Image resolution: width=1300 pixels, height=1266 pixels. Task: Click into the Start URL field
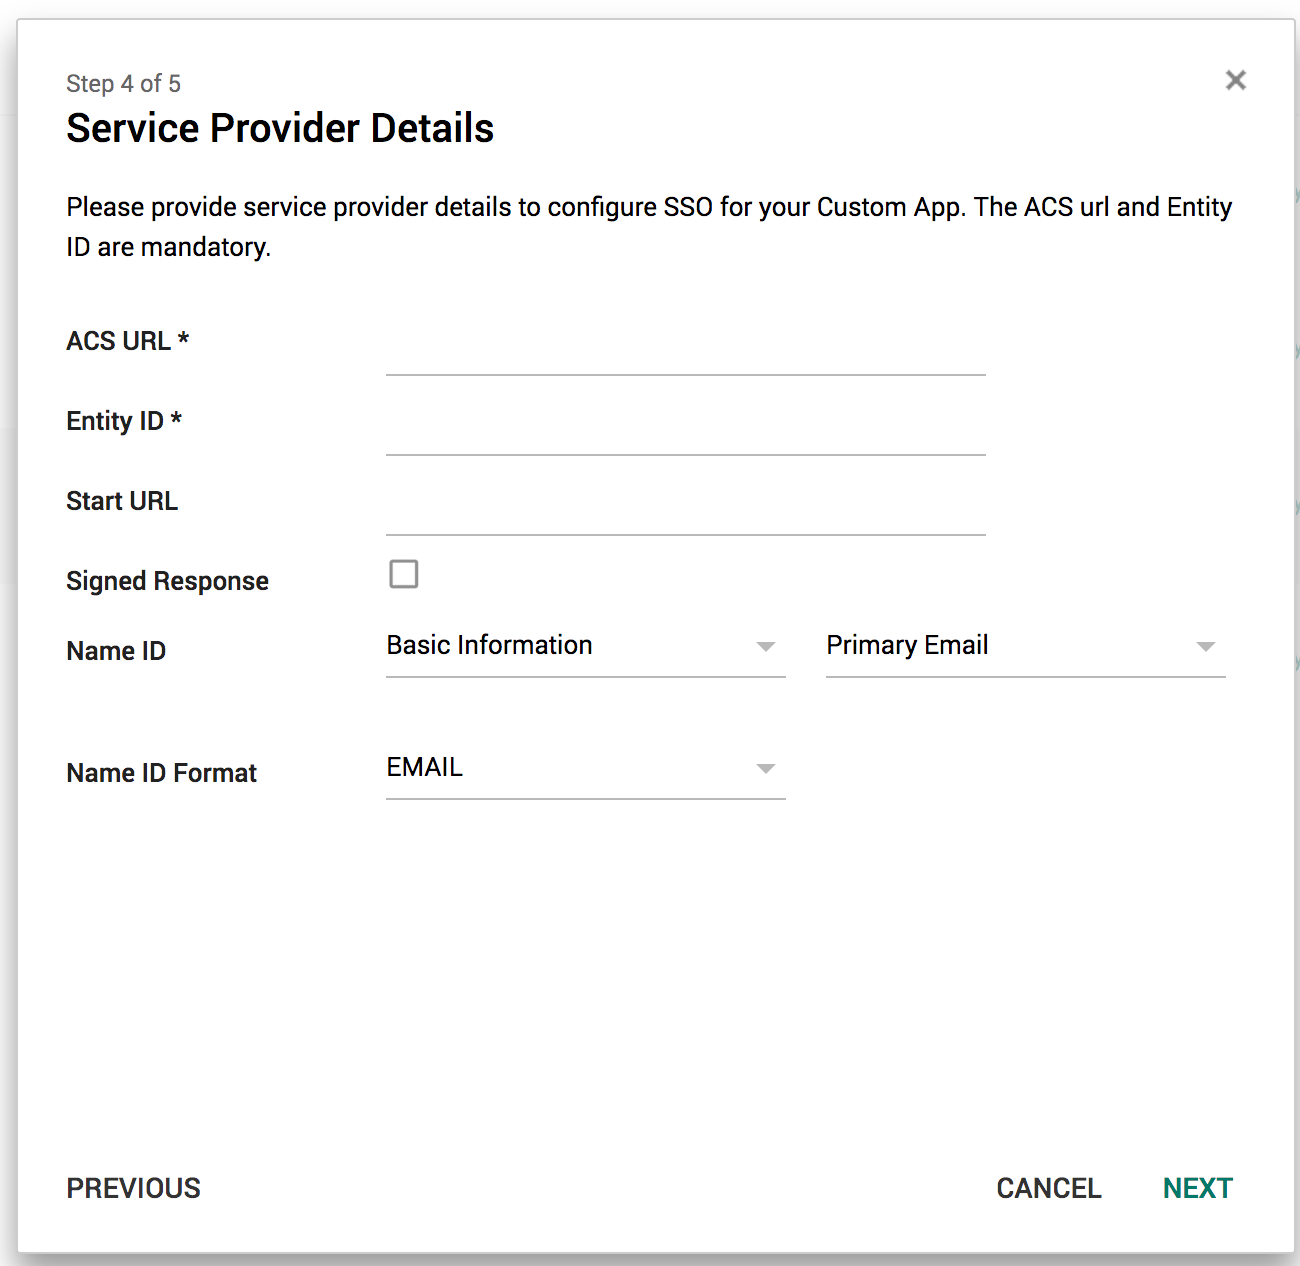pyautogui.click(x=685, y=510)
